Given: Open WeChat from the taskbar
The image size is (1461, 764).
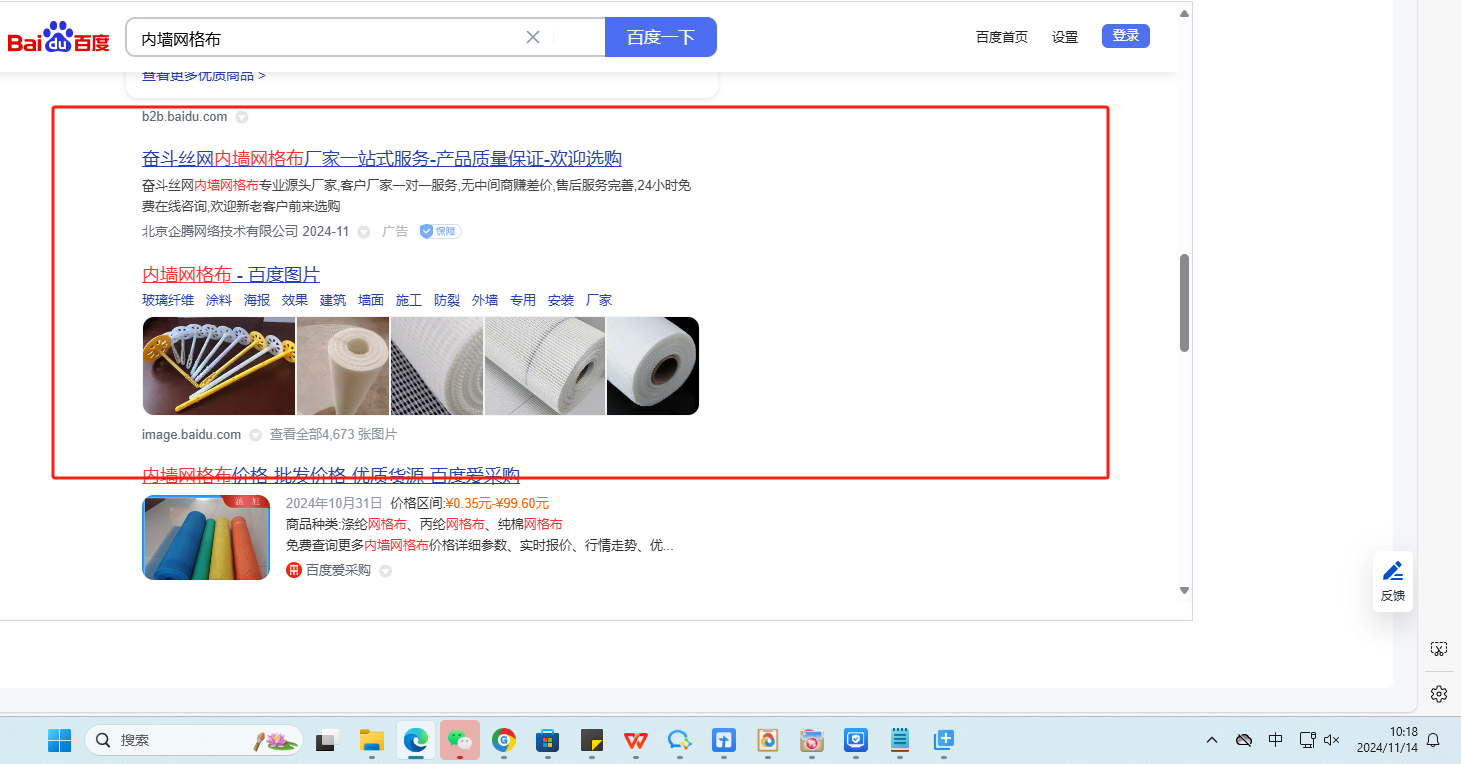Looking at the screenshot, I should (460, 740).
